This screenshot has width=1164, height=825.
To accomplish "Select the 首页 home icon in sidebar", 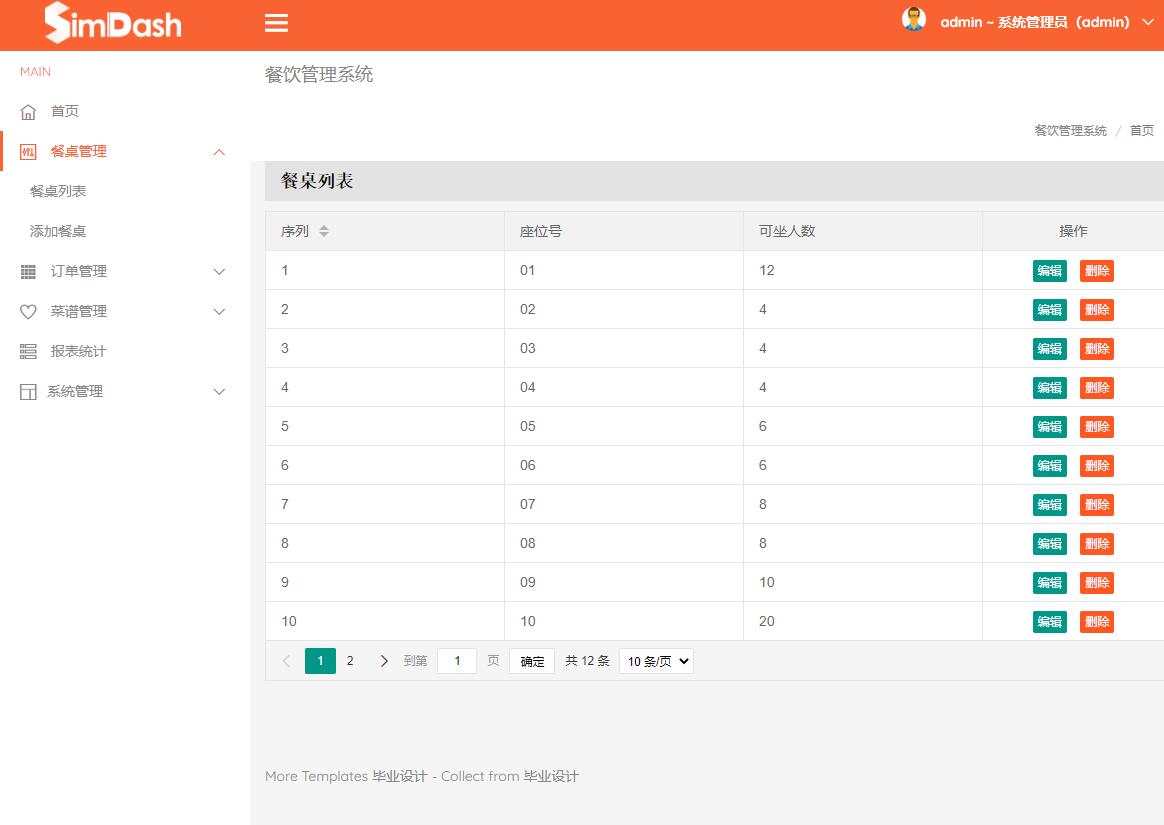I will [x=28, y=111].
